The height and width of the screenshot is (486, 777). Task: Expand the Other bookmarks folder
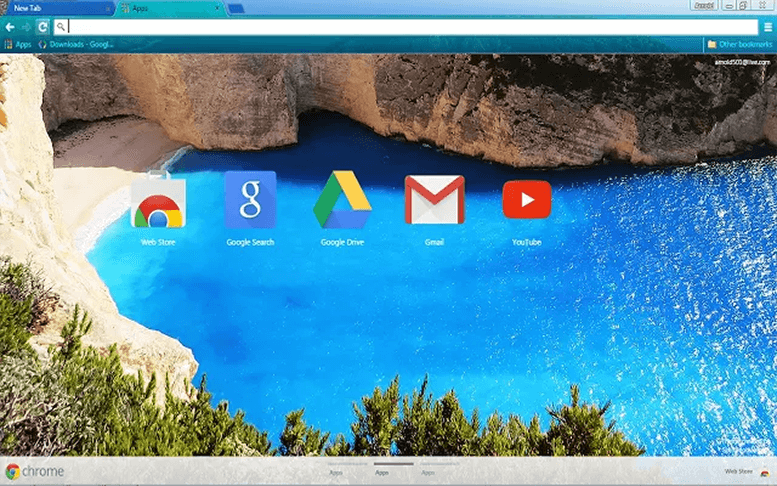coord(739,44)
